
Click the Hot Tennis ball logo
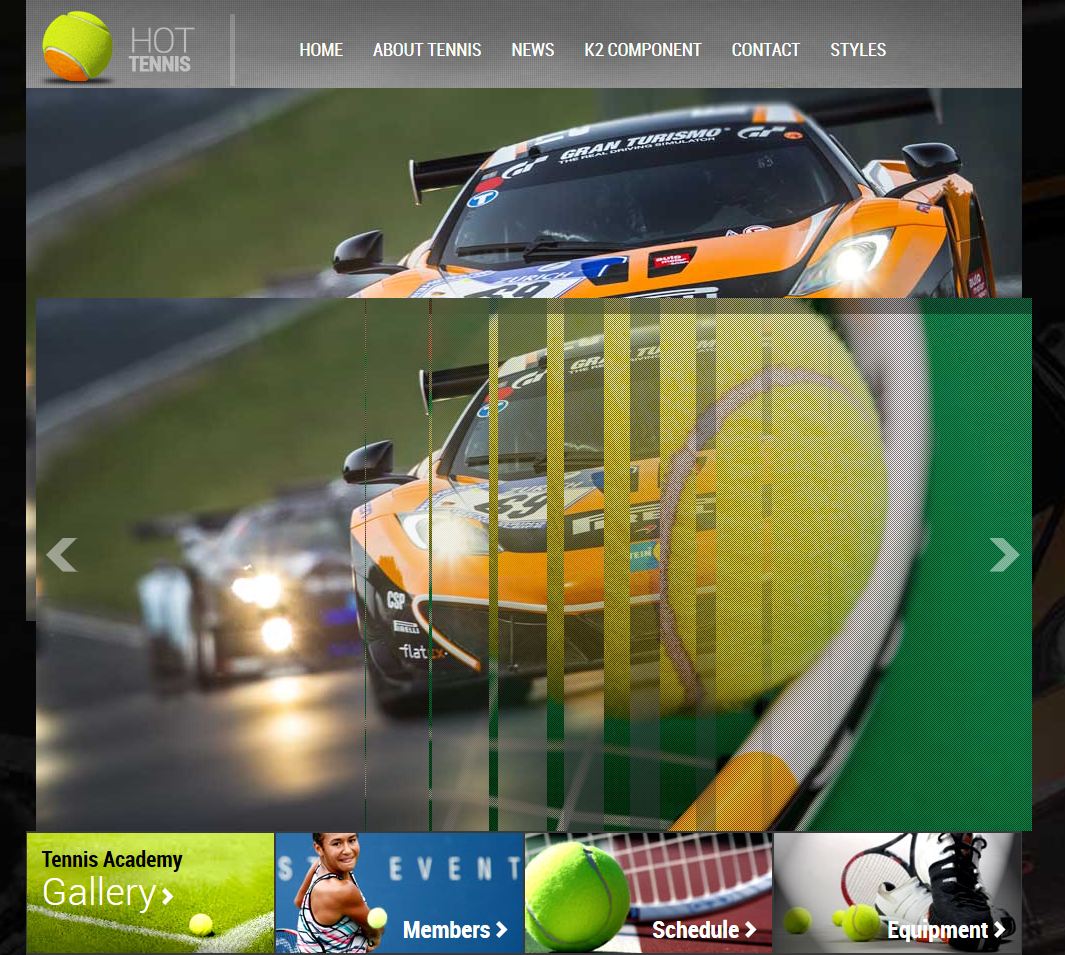77,46
